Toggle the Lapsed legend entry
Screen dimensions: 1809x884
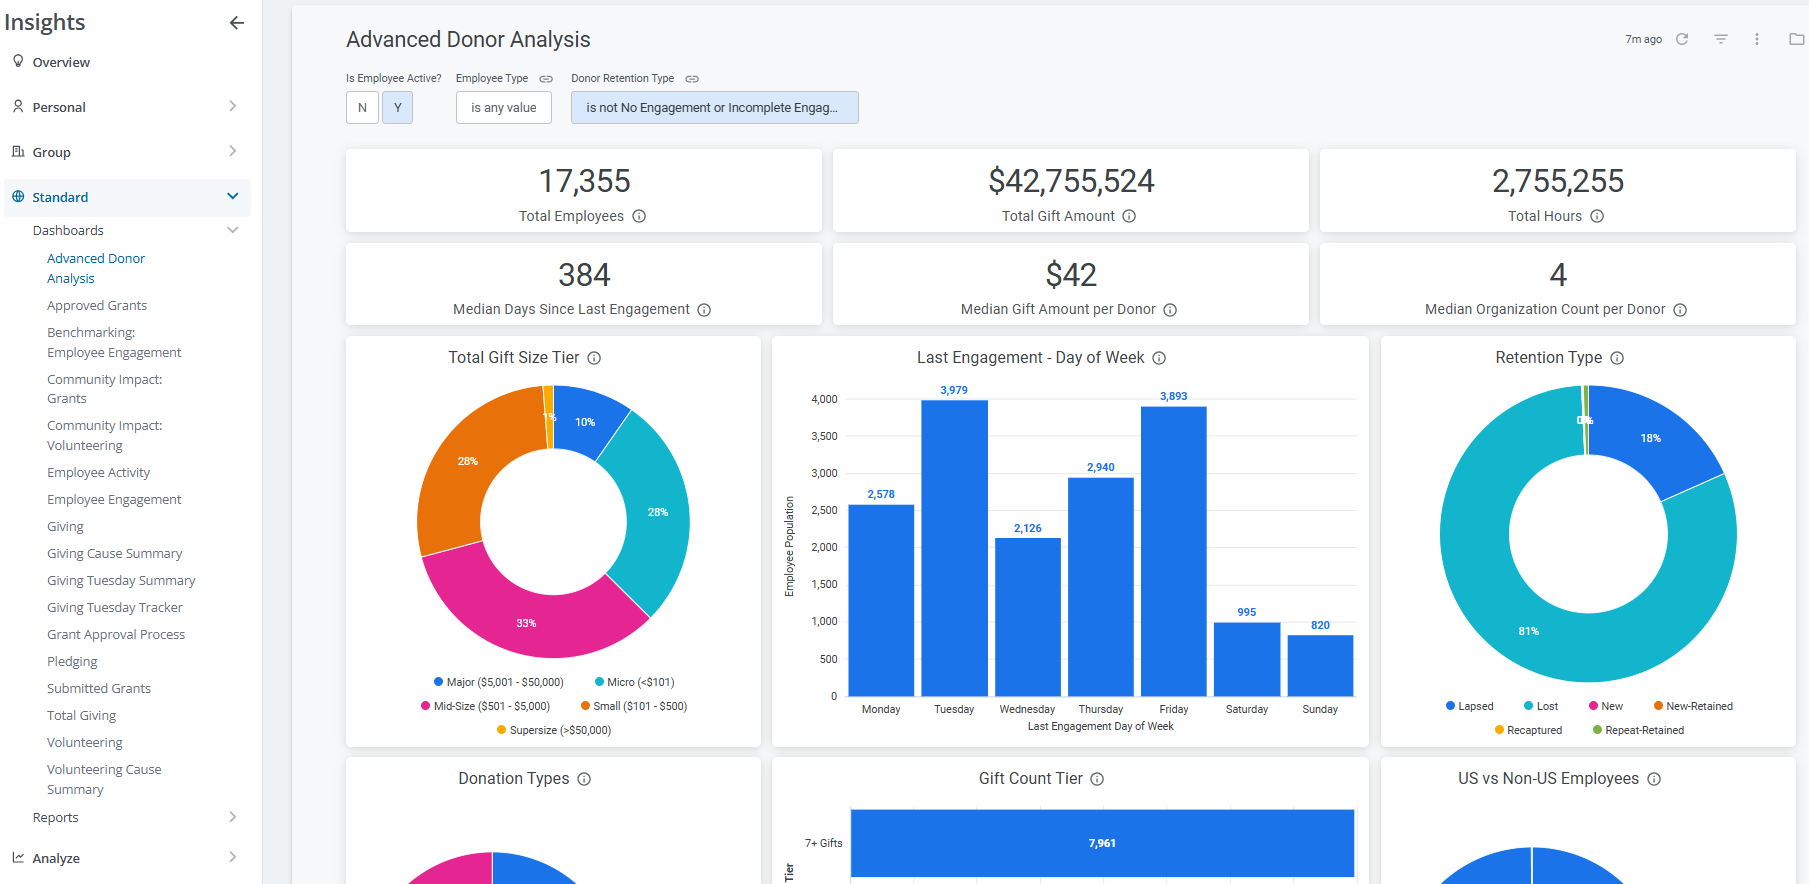tap(1469, 706)
